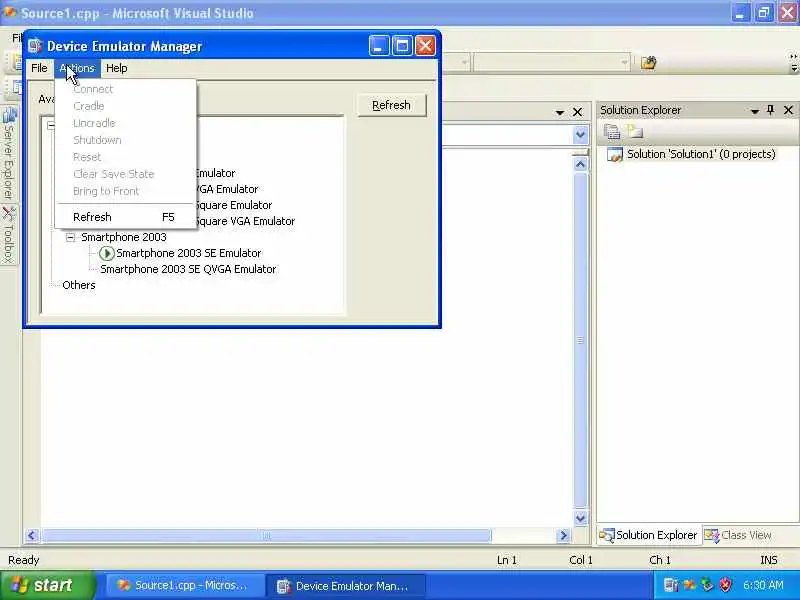800x600 pixels.
Task: Select Smartphone 2003 SE Emulator entry
Action: pos(189,253)
